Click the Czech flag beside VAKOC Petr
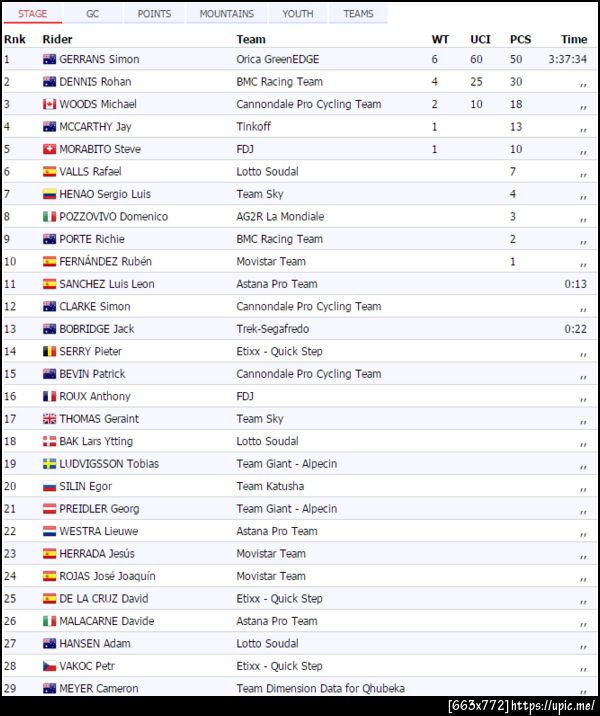 click(x=49, y=666)
